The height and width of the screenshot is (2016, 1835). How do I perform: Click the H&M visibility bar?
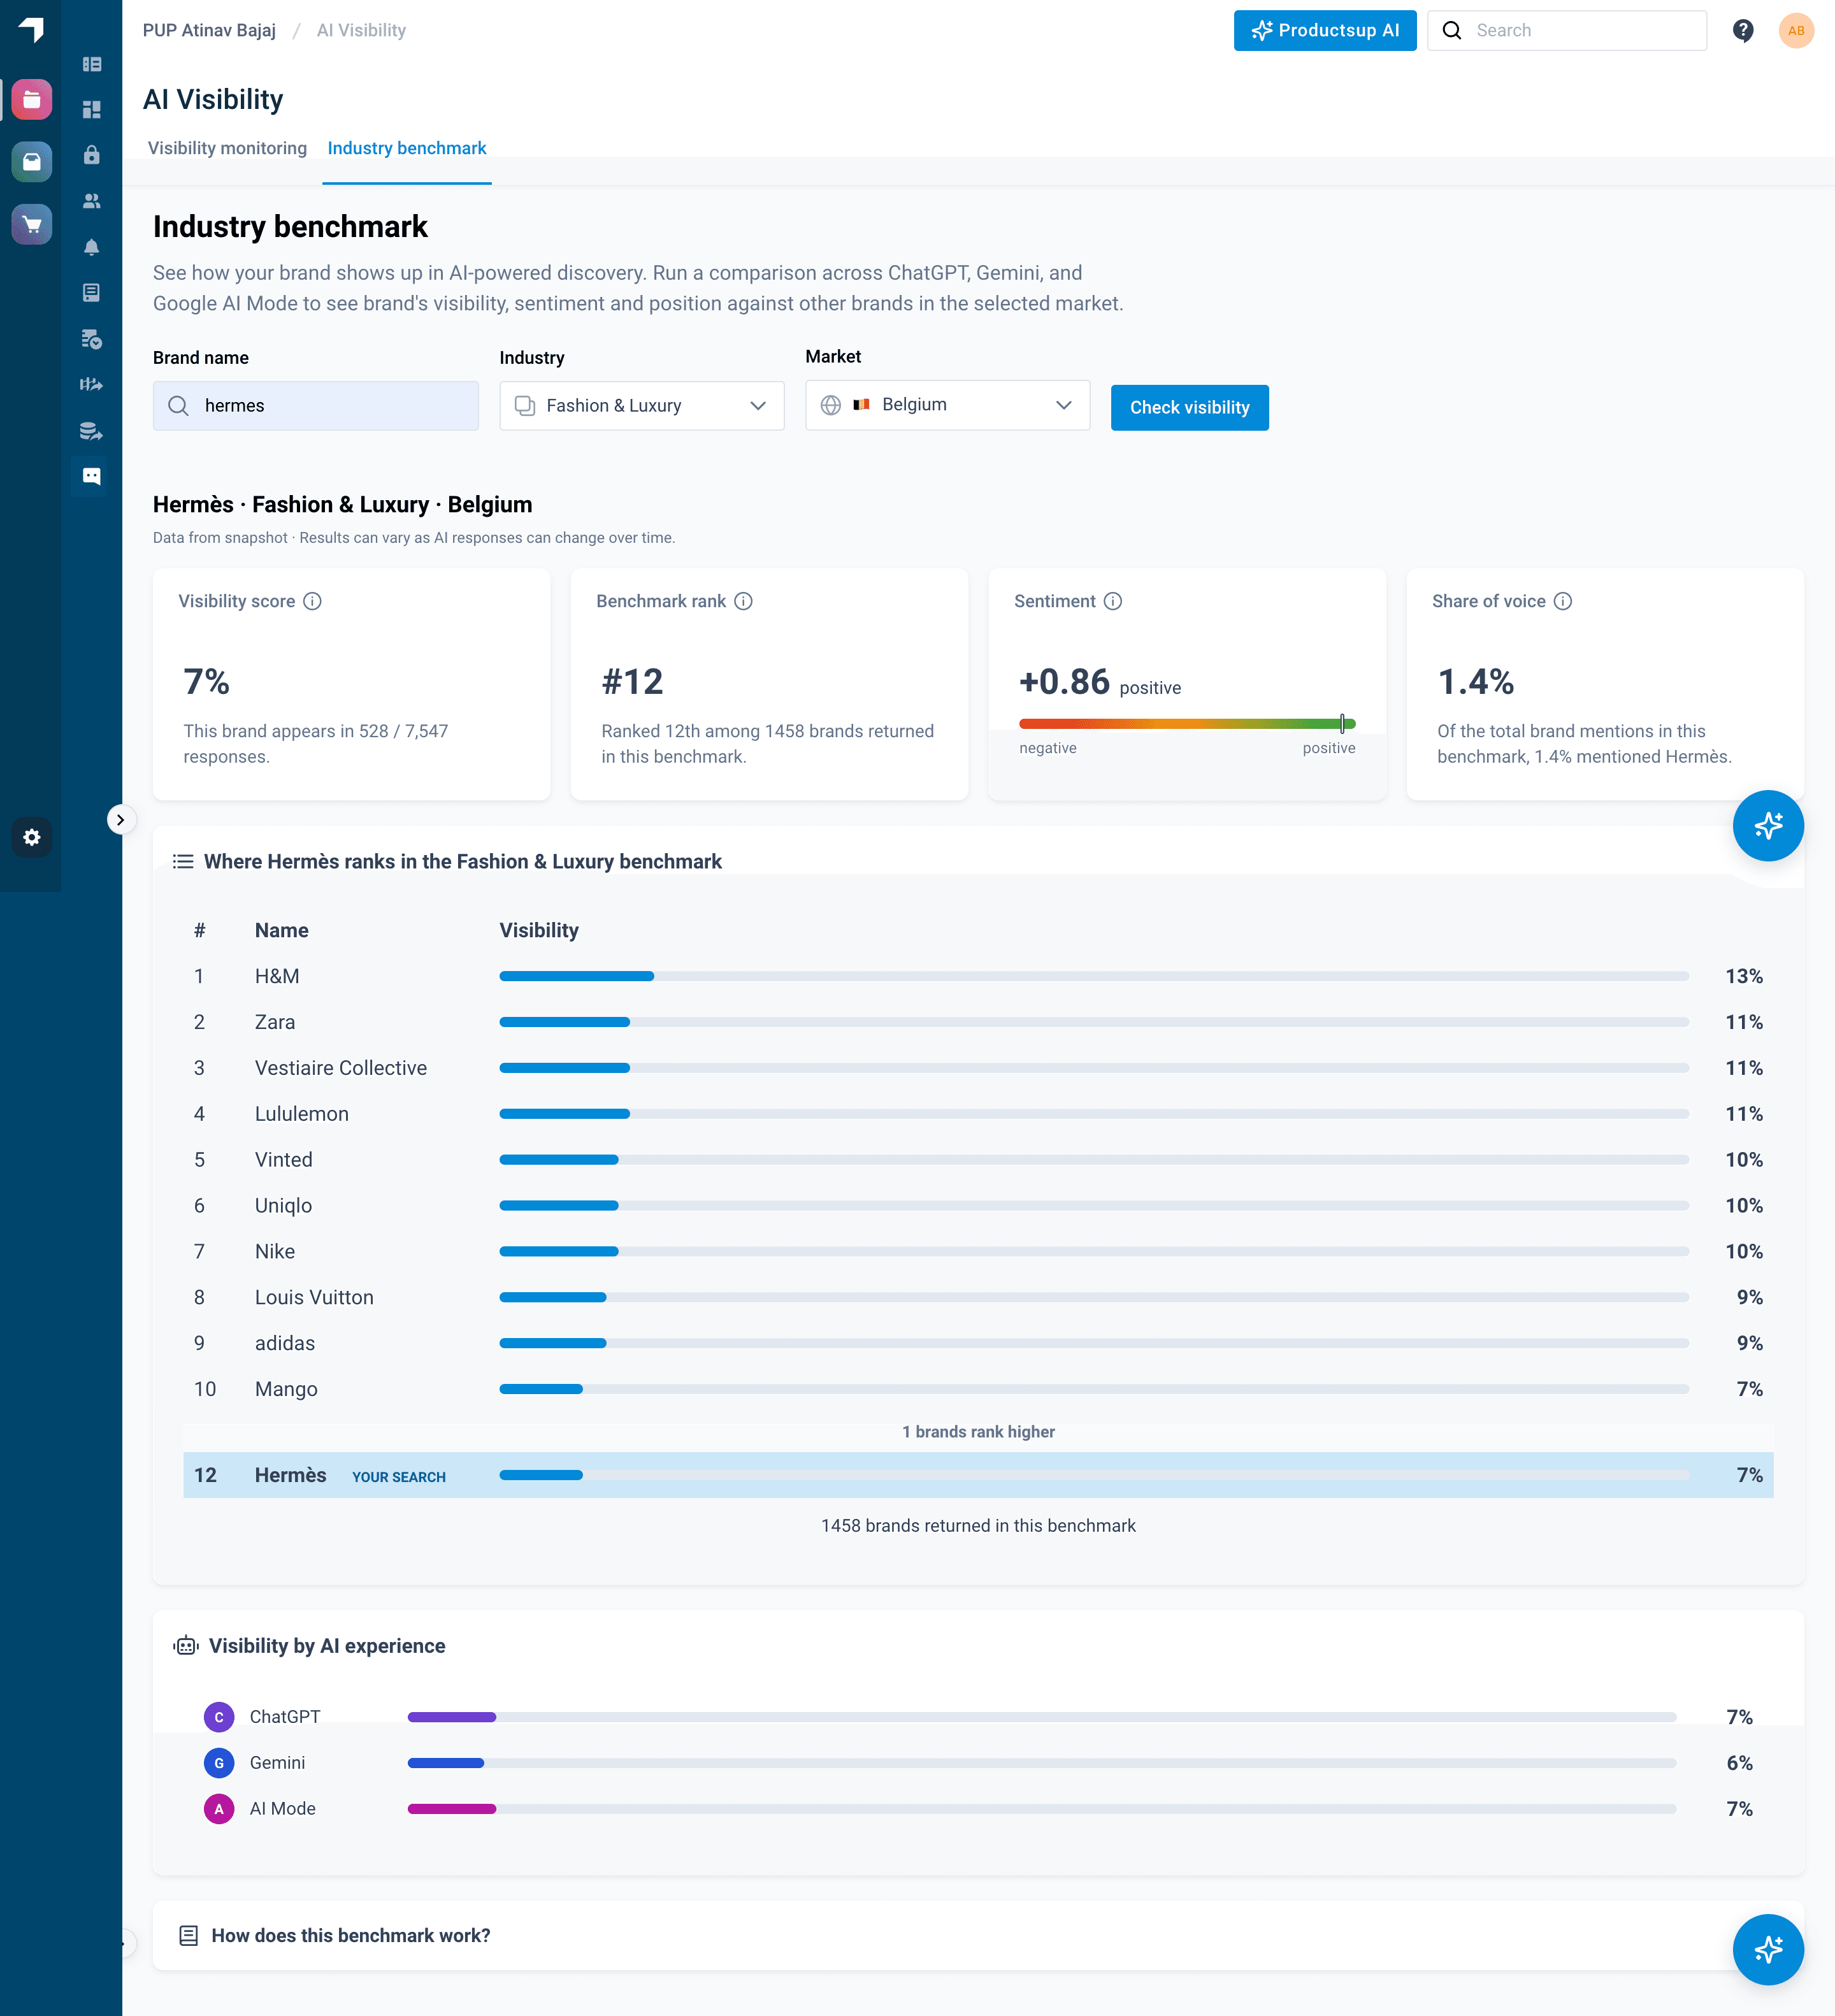coord(1094,976)
